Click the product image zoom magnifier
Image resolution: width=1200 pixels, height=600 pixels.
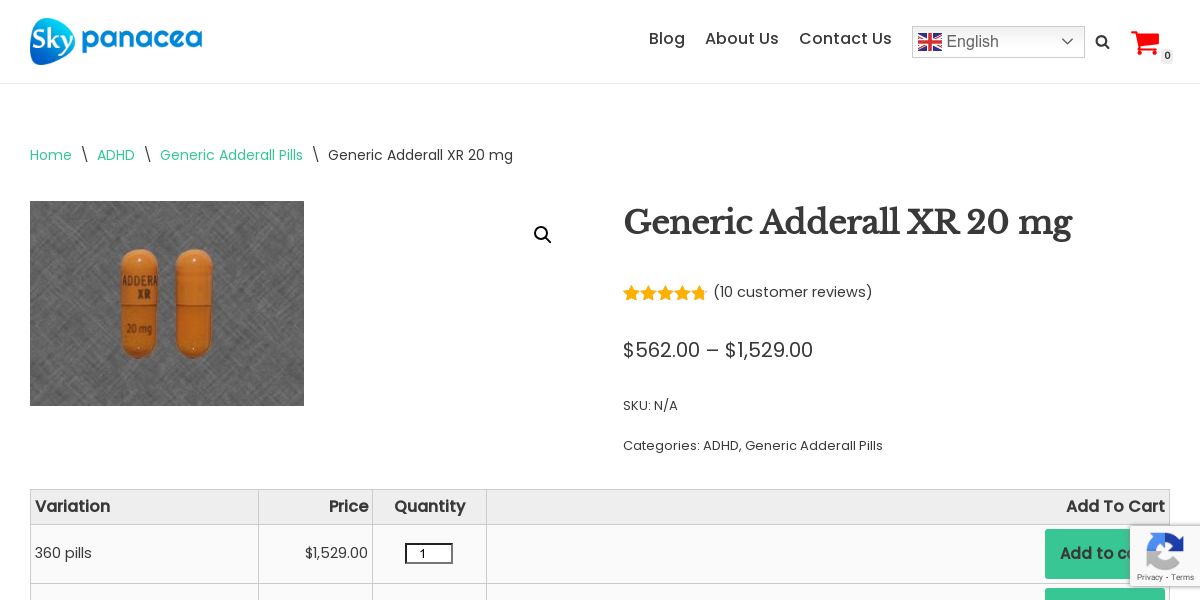click(543, 235)
